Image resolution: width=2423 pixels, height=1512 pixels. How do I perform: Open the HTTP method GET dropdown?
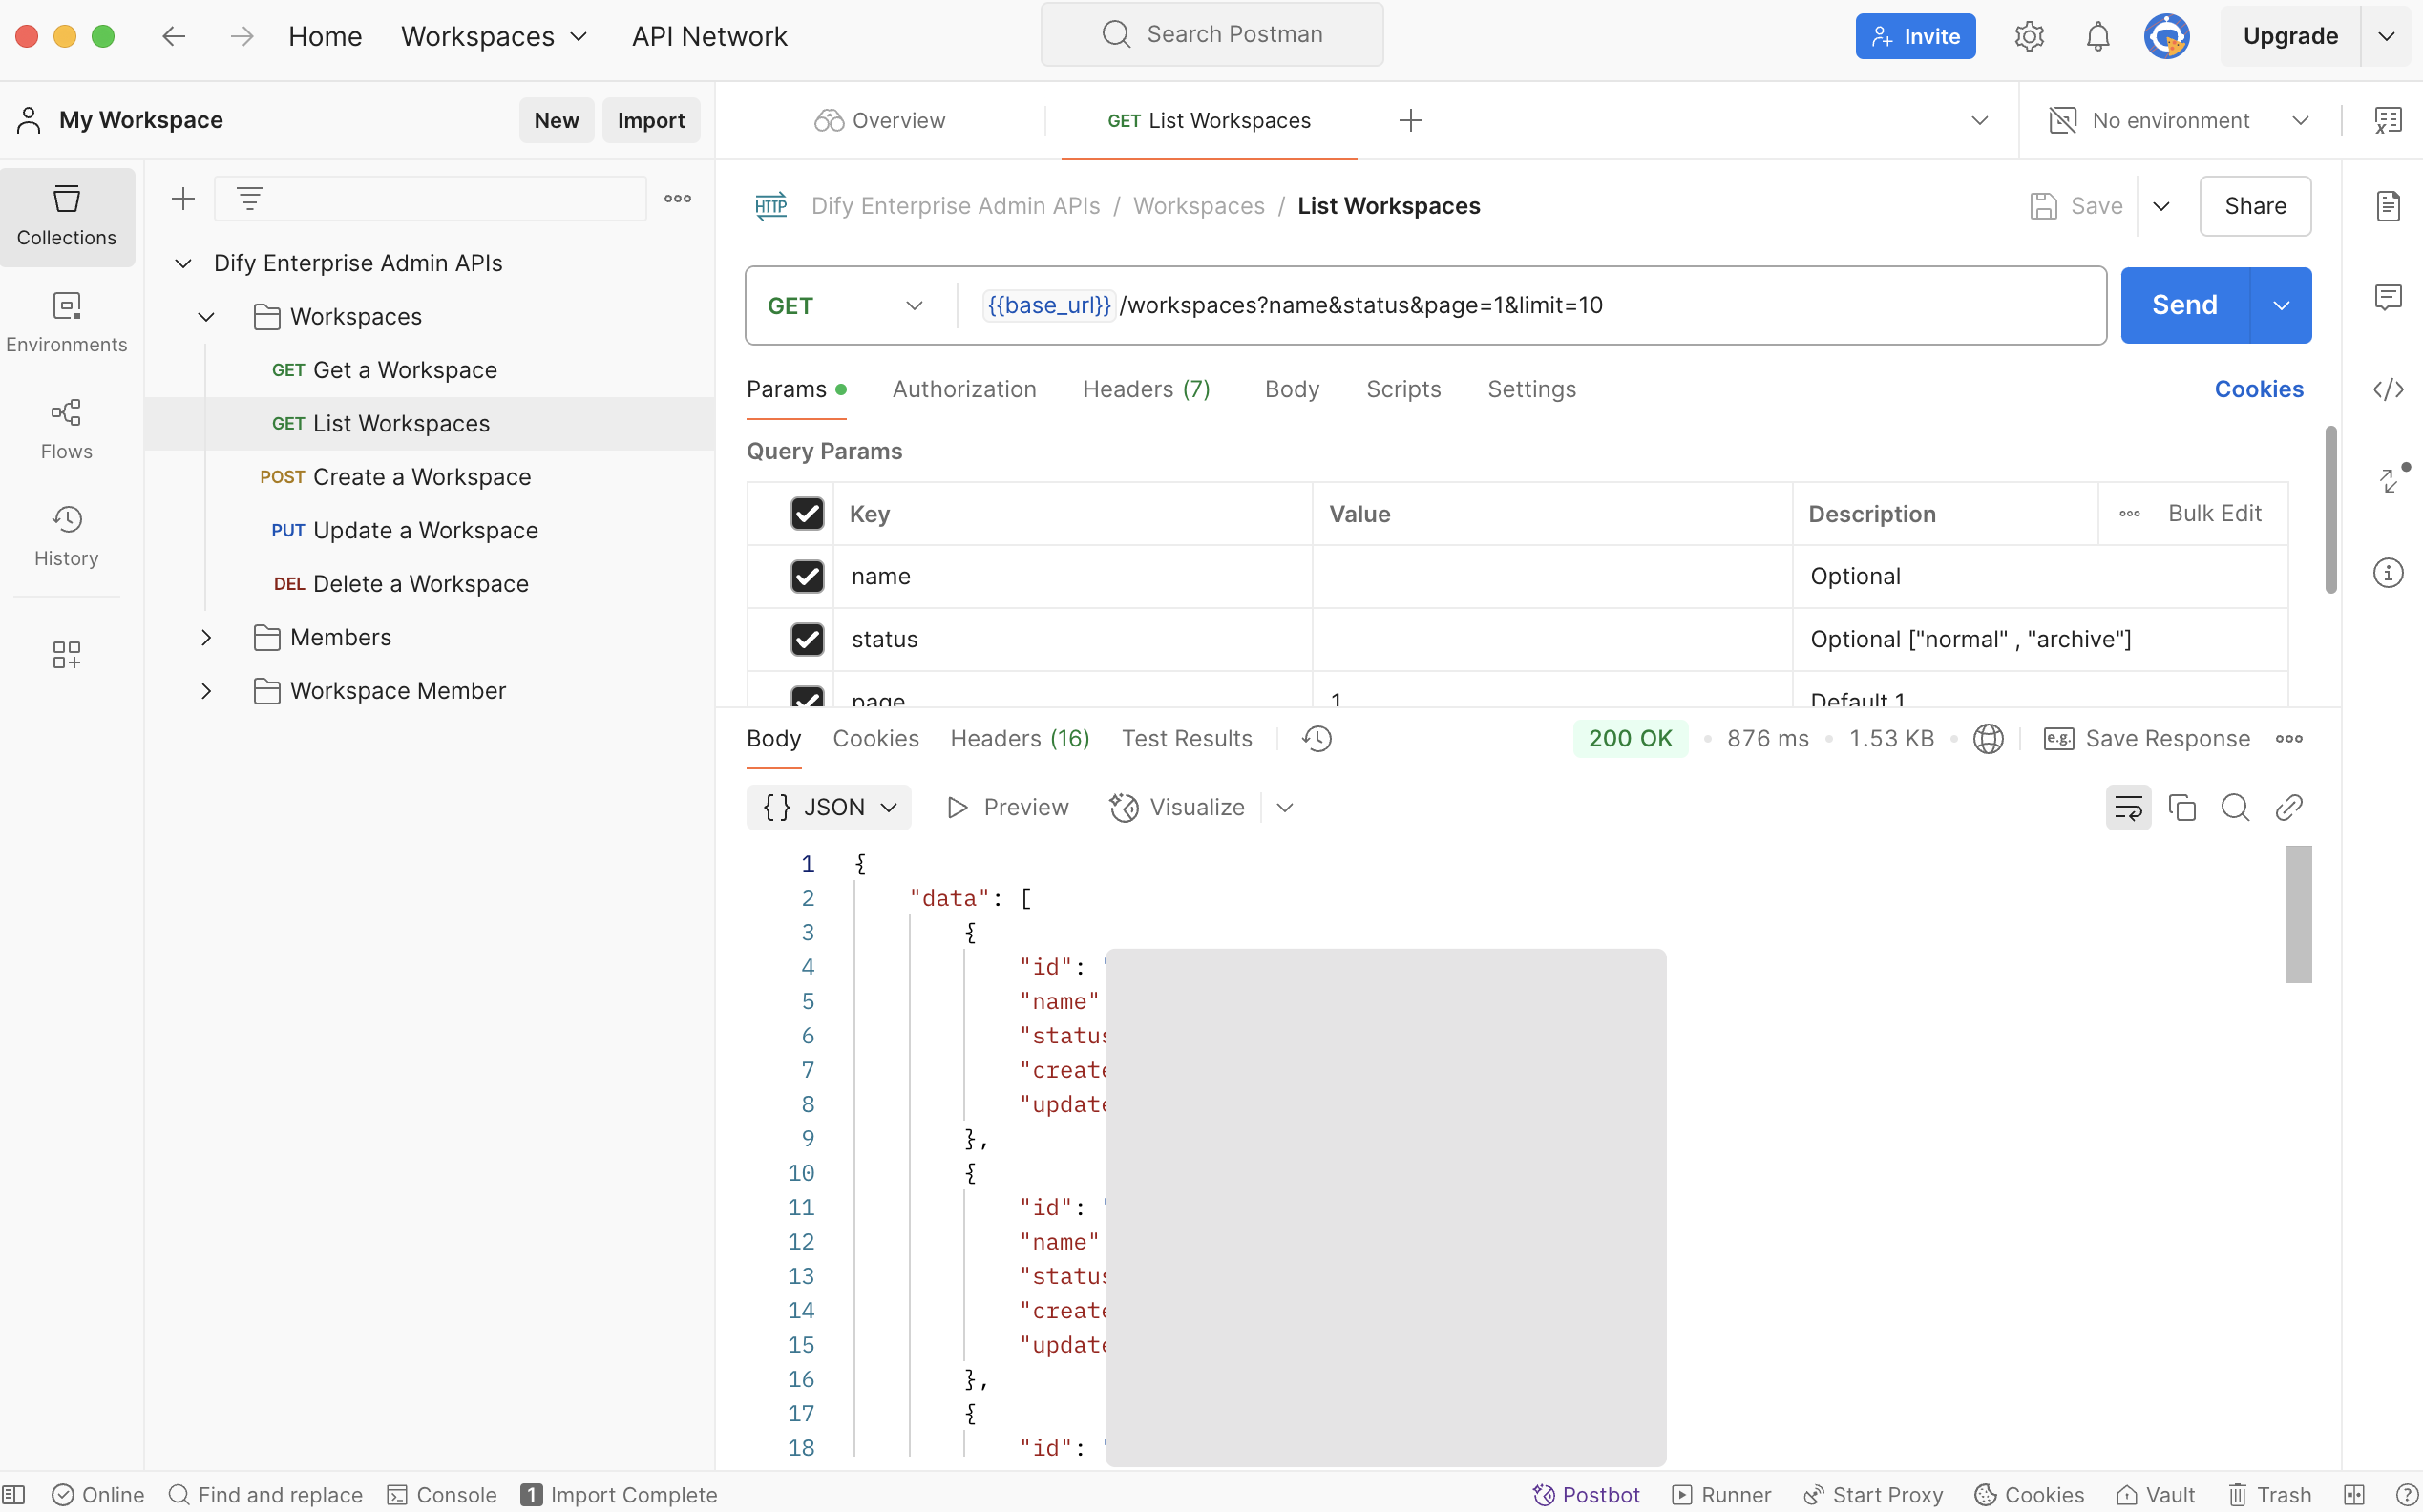(x=845, y=305)
